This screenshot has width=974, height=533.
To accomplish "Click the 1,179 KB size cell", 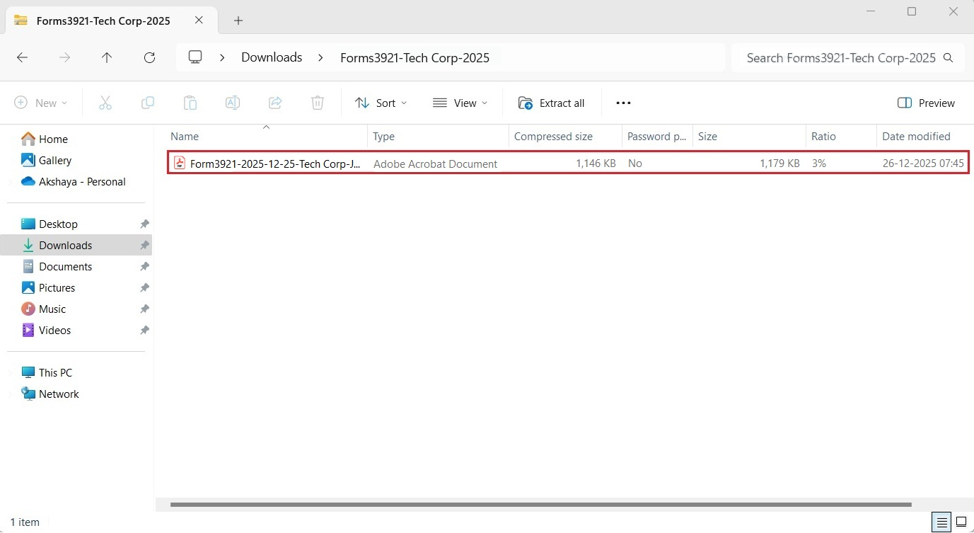I will coord(780,163).
